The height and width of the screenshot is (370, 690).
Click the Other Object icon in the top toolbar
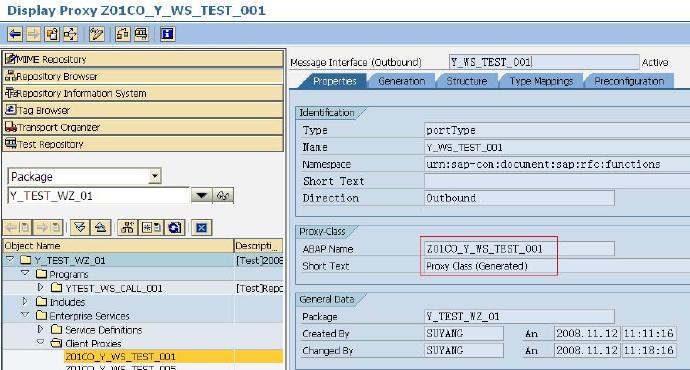coord(70,34)
